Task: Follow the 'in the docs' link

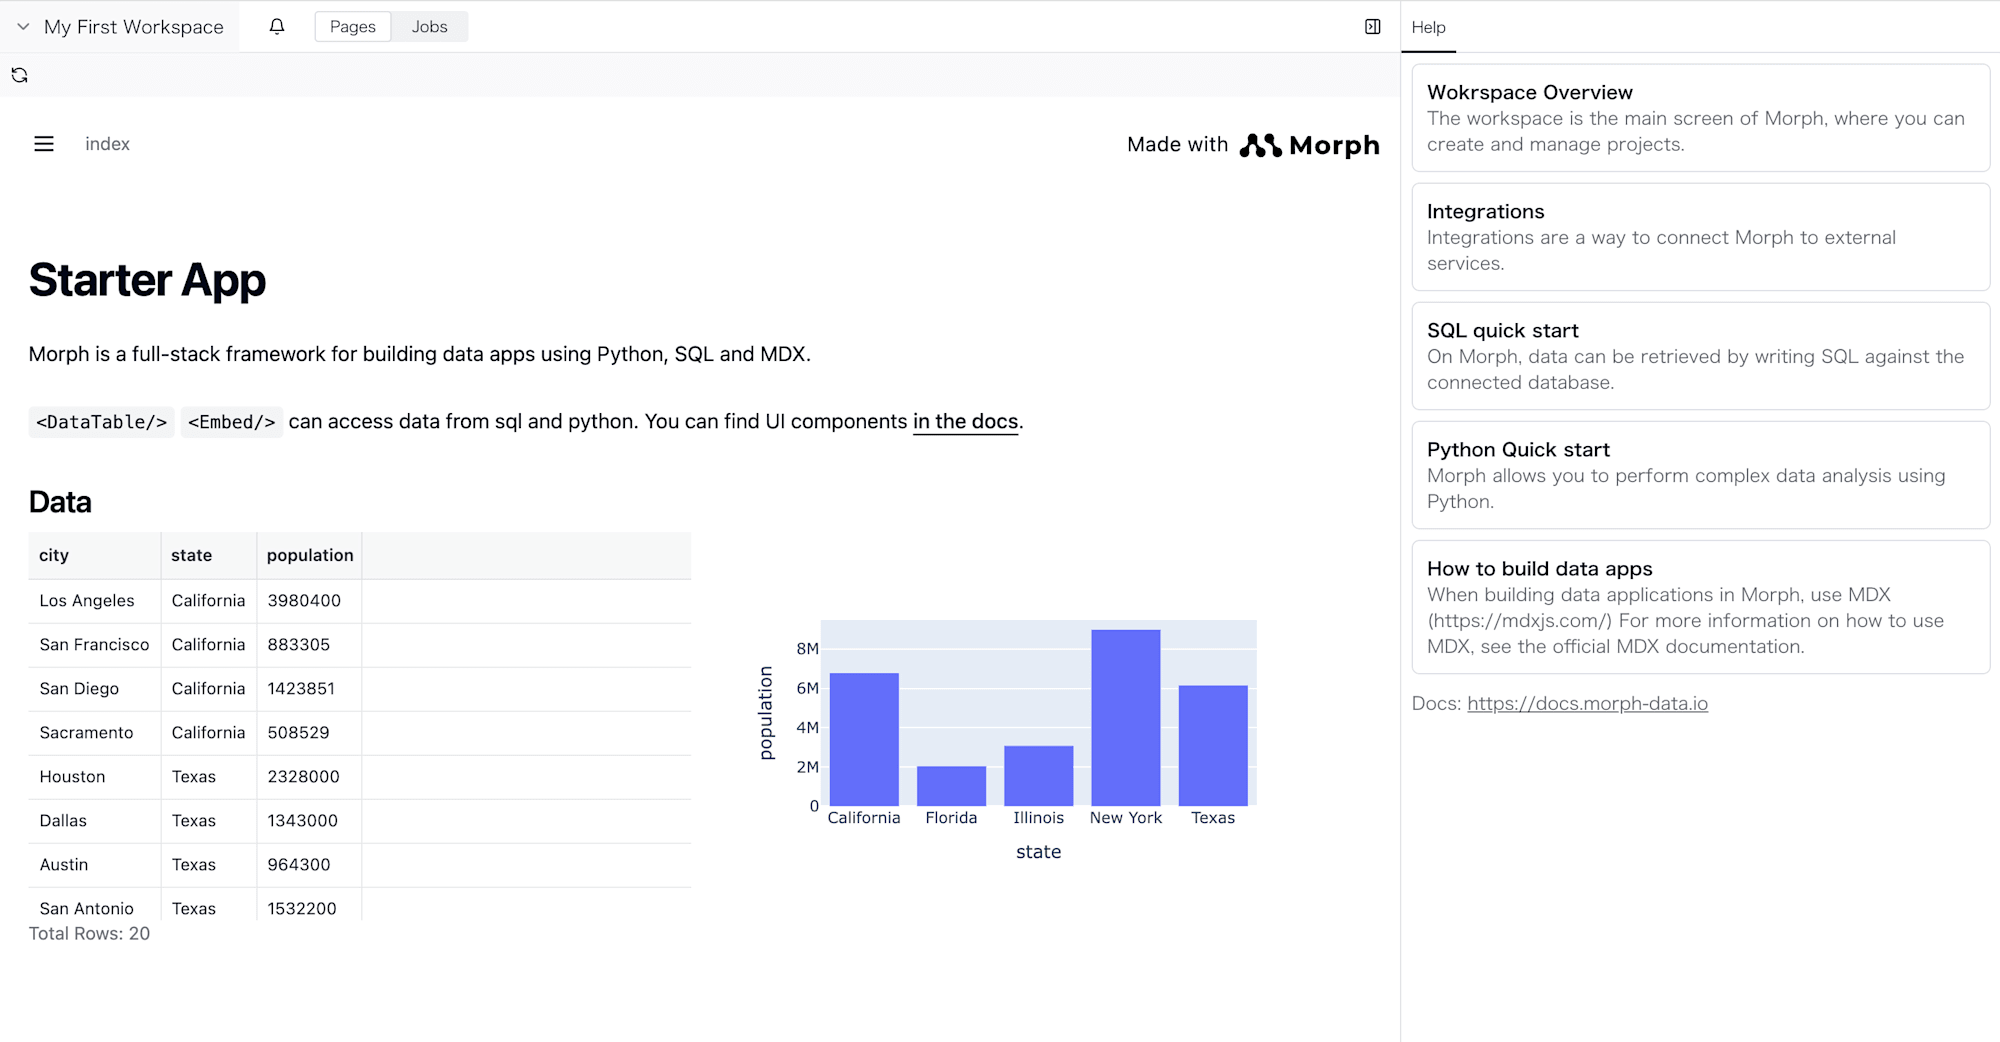Action: (965, 422)
